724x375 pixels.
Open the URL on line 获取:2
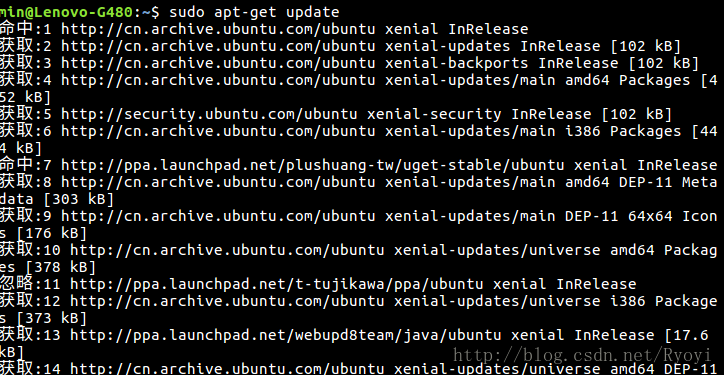pyautogui.click(x=218, y=46)
